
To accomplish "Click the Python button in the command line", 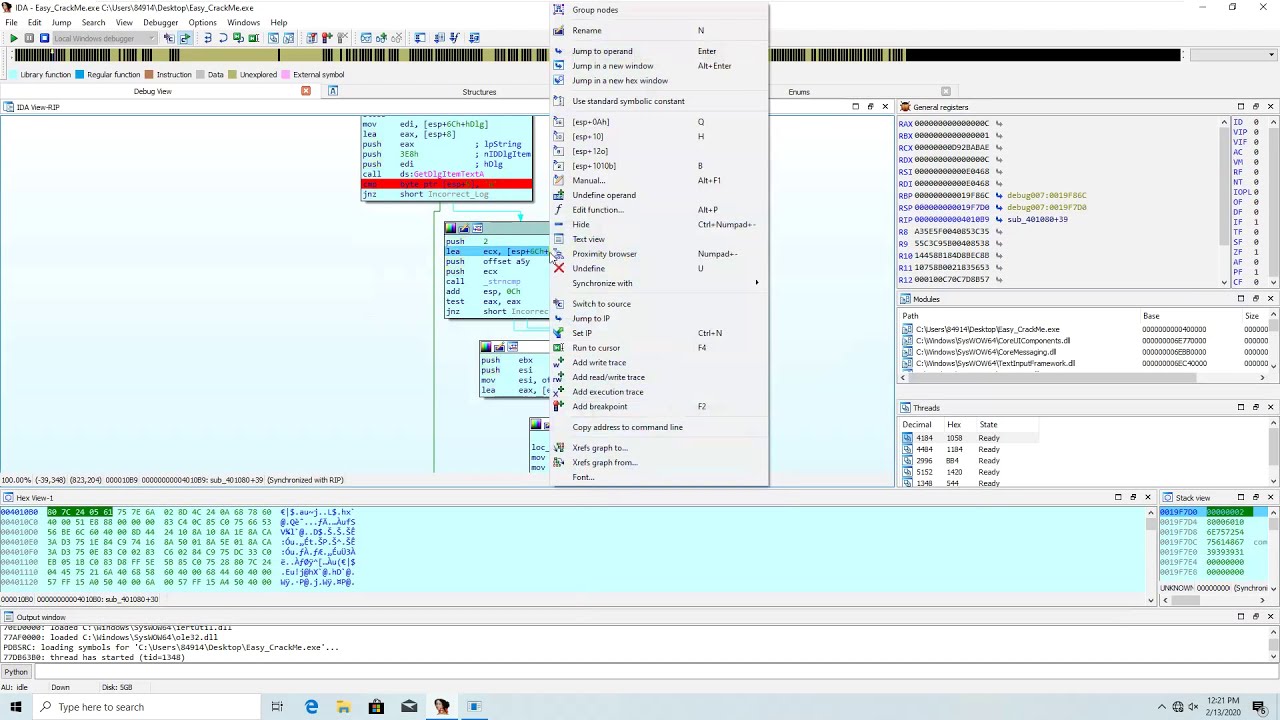I will coord(16,672).
